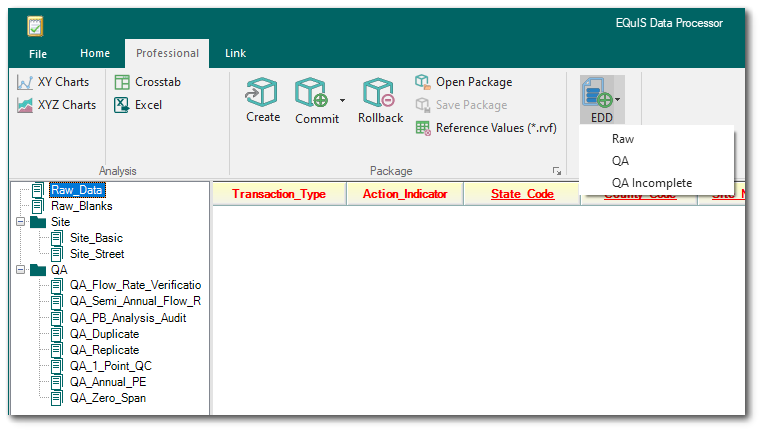Viewport: 761px width, 431px height.
Task: Click the Commit package icon
Action: 311,93
